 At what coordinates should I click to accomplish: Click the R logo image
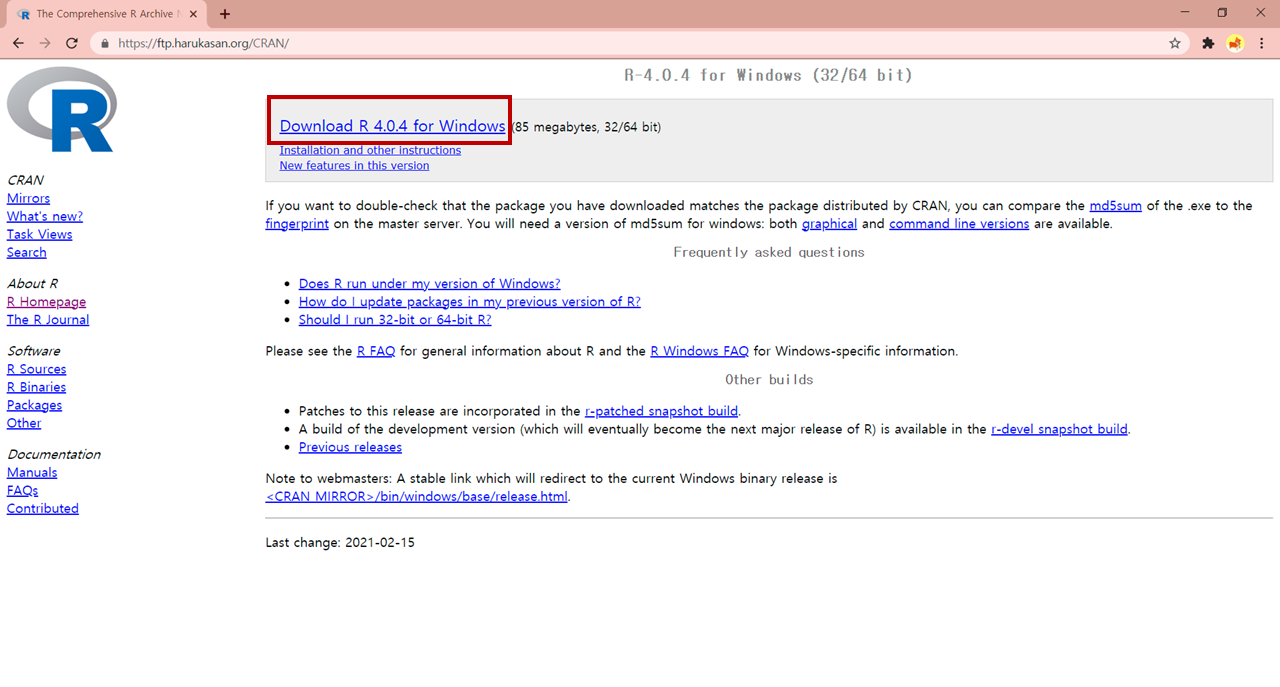click(x=62, y=109)
